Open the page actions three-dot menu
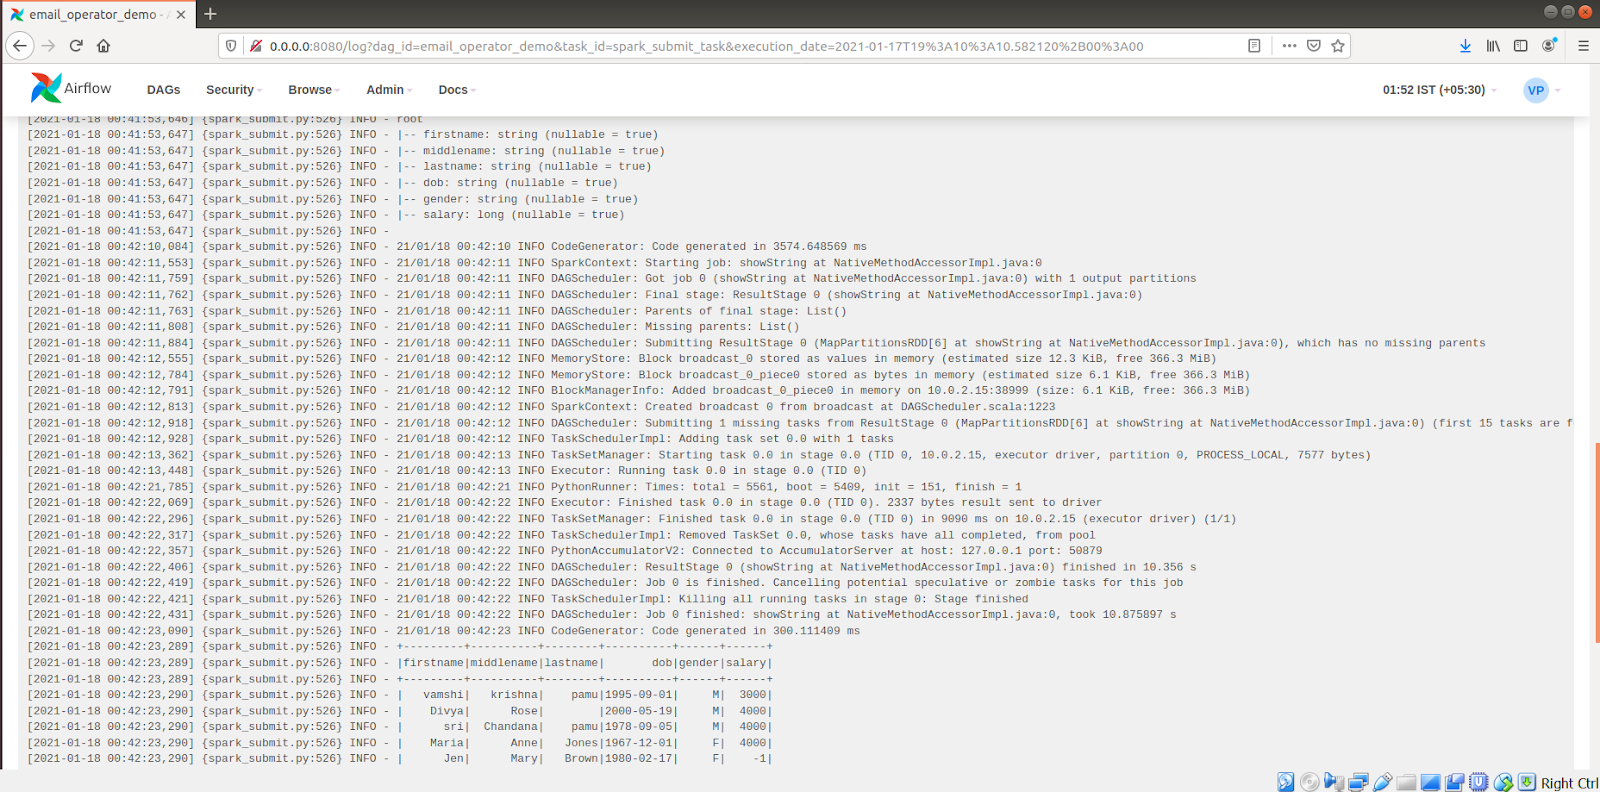The image size is (1600, 792). (1289, 46)
